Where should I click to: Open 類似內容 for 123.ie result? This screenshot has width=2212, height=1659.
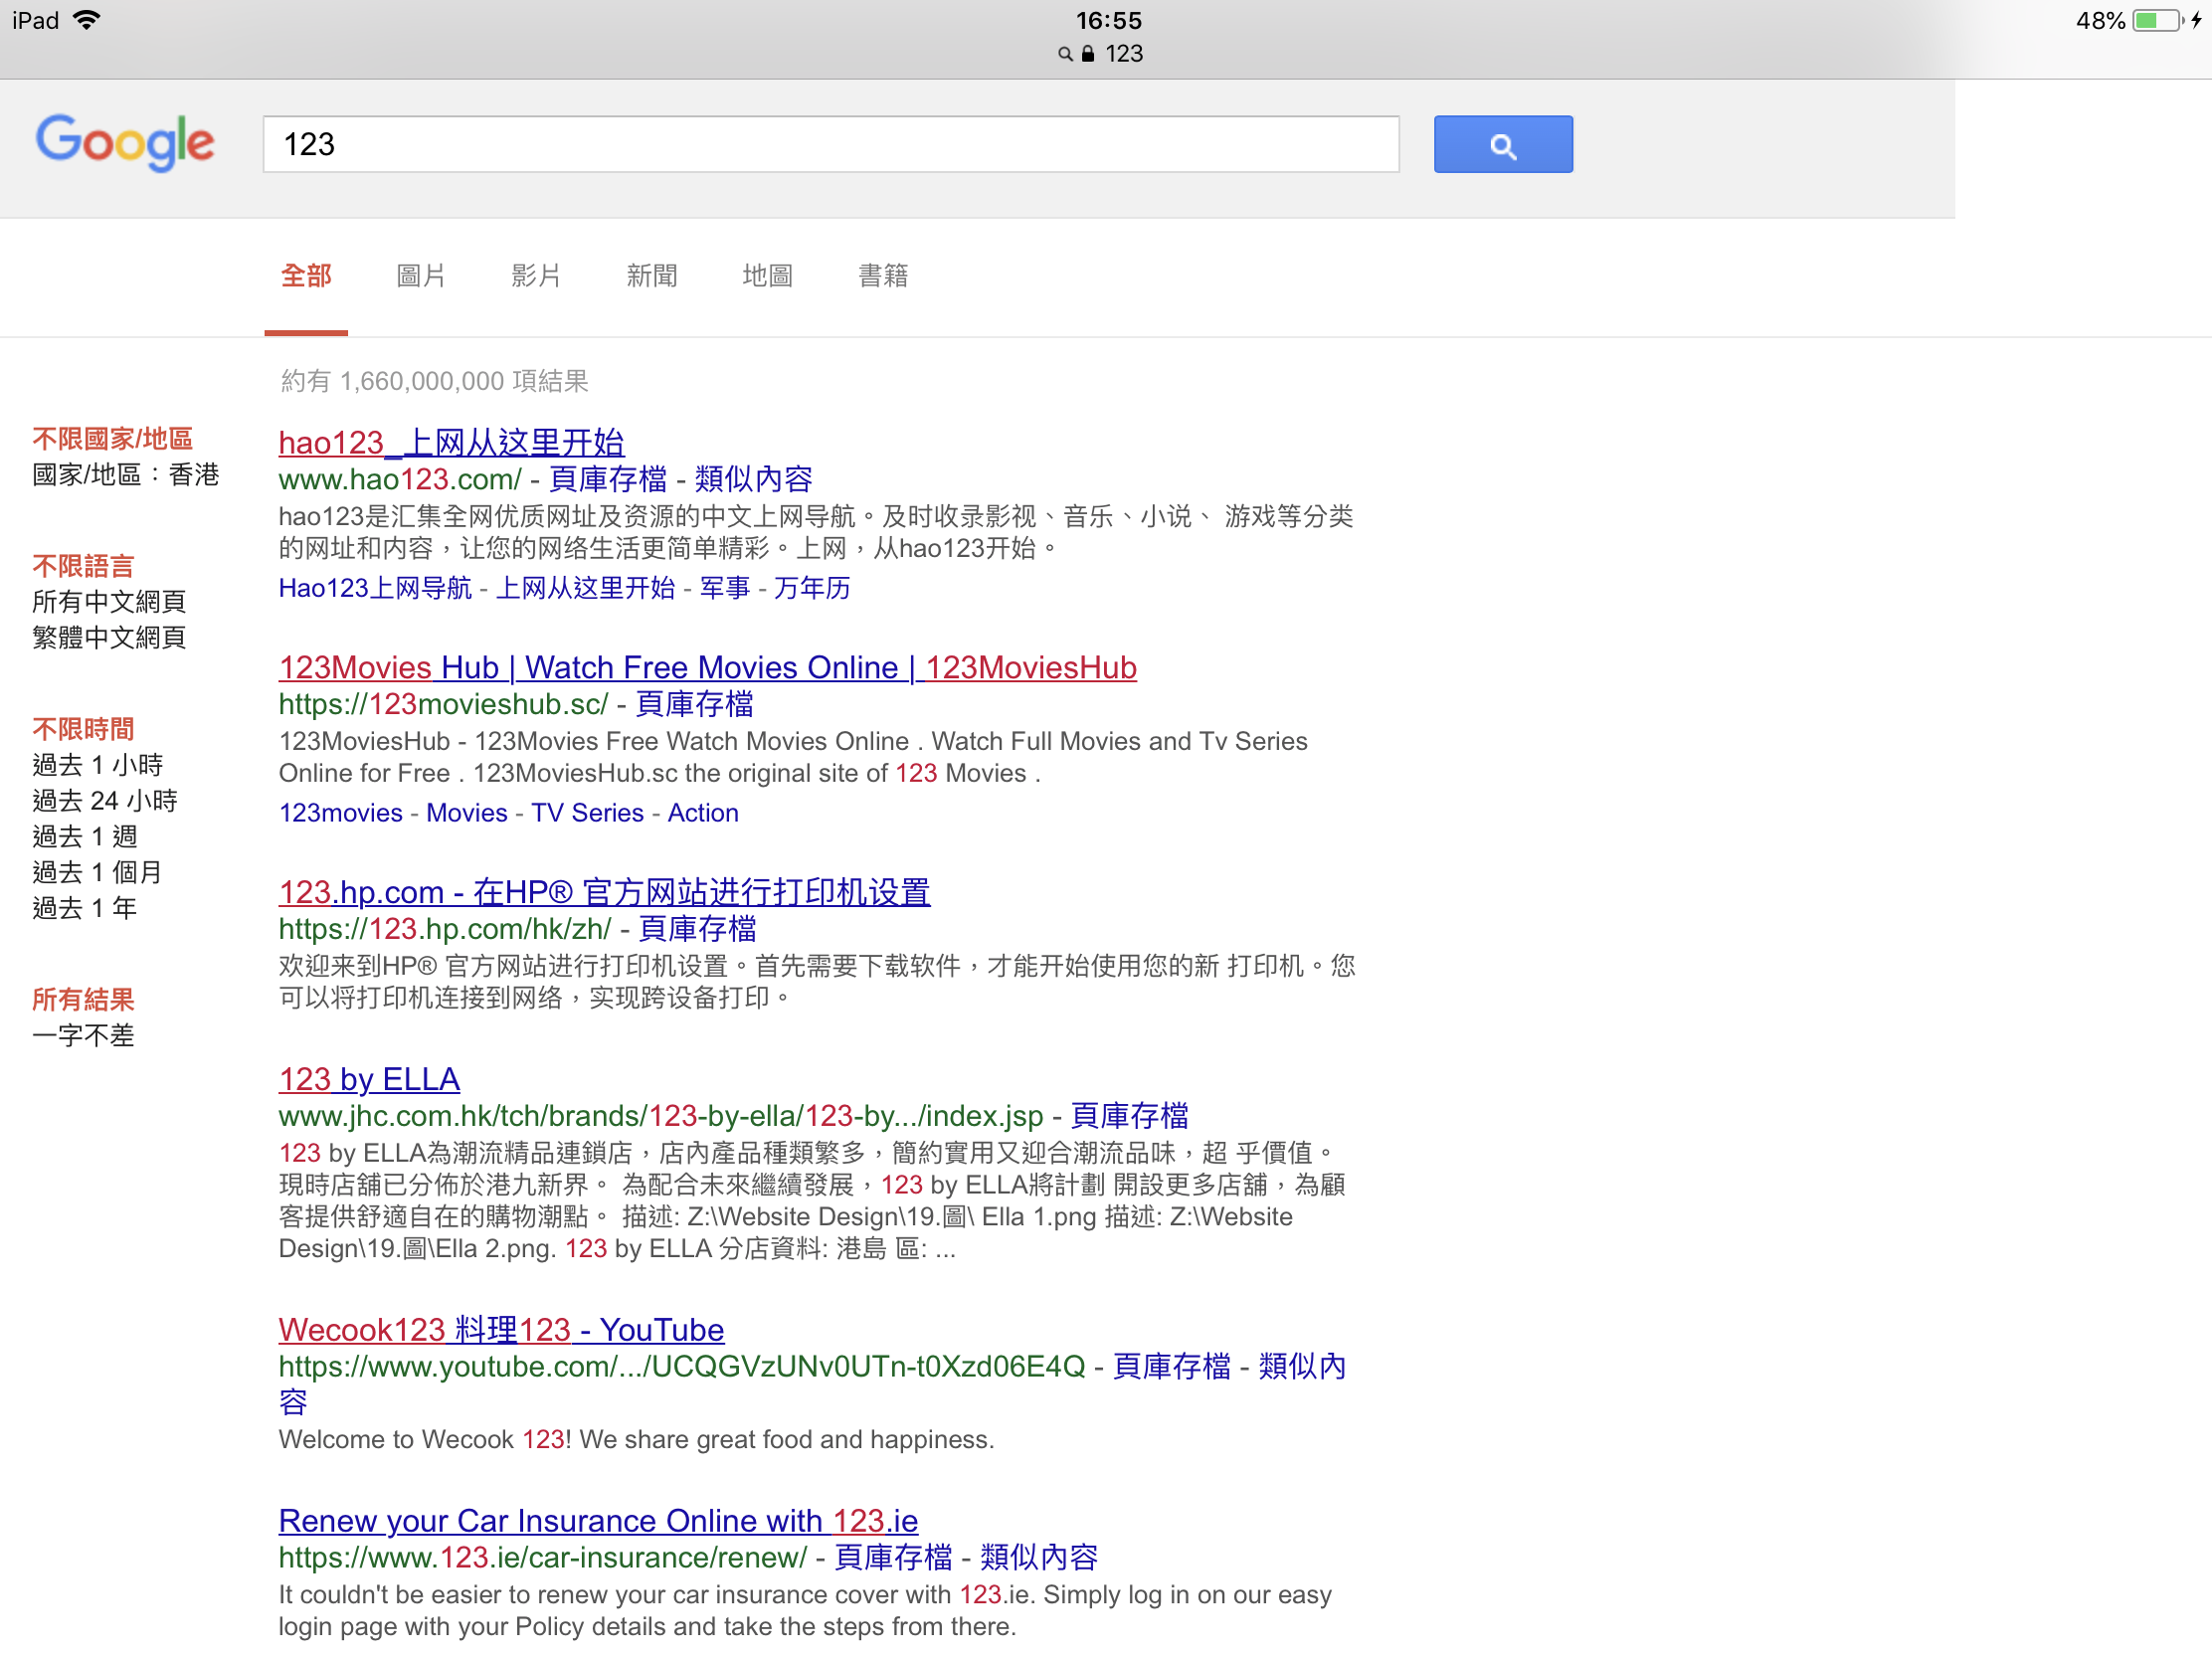pos(1039,1559)
